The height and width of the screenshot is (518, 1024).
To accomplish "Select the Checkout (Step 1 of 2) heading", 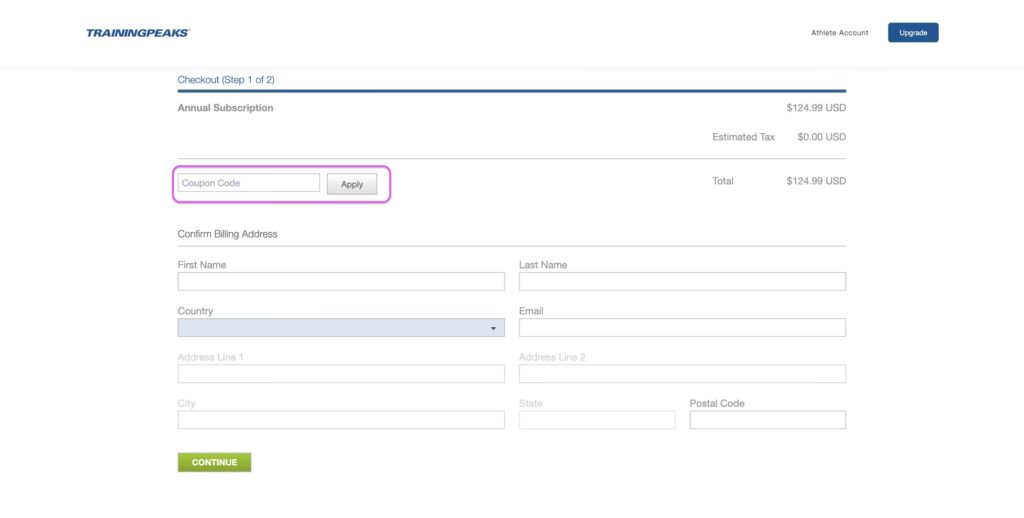I will point(226,80).
